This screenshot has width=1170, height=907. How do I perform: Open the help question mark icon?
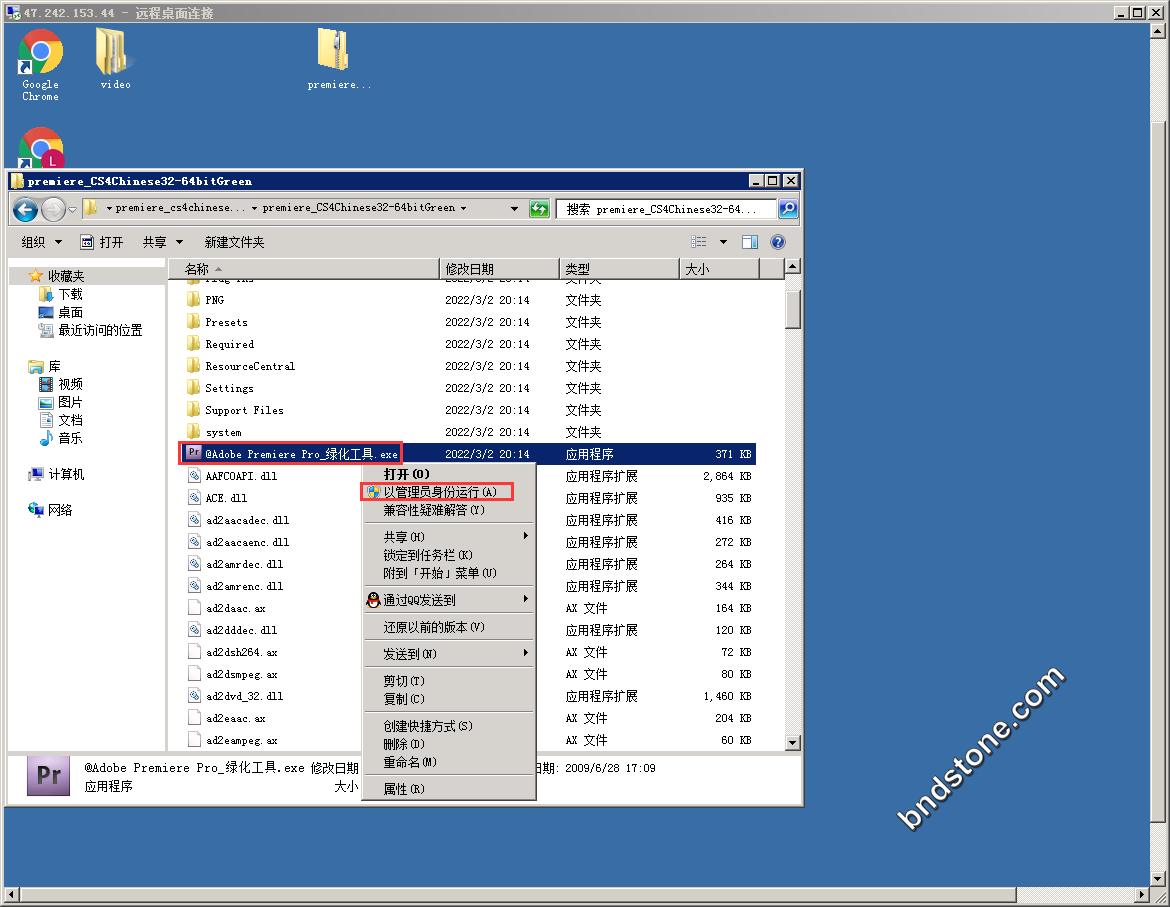[778, 242]
